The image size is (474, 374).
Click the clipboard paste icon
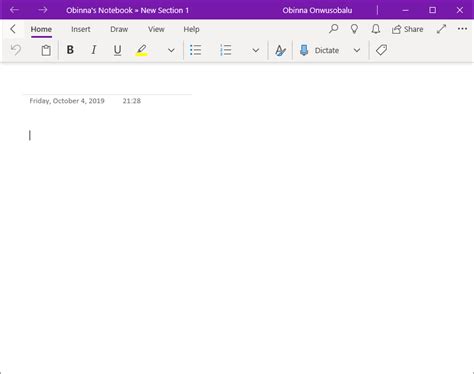(x=46, y=50)
